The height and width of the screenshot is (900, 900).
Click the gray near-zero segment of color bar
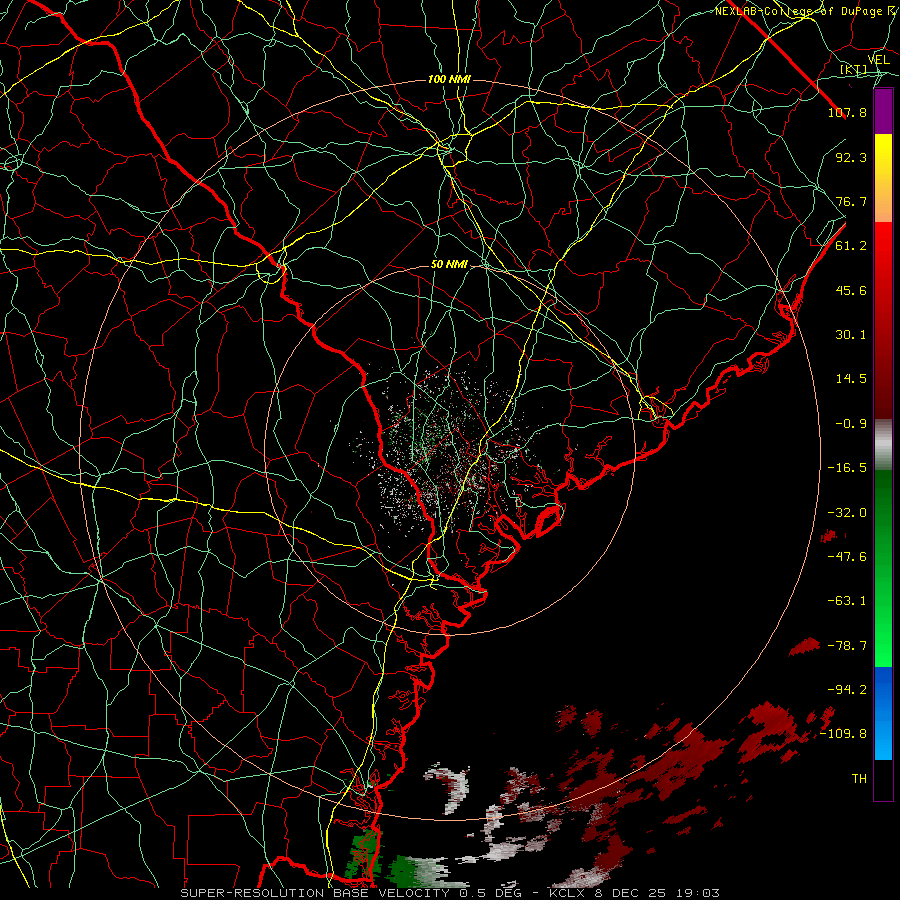coord(883,445)
